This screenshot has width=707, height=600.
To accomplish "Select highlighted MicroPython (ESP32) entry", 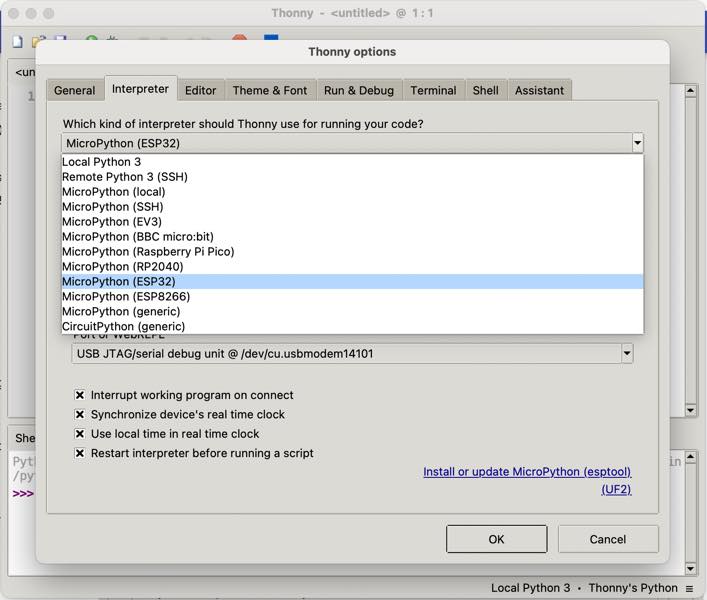I will tap(352, 281).
